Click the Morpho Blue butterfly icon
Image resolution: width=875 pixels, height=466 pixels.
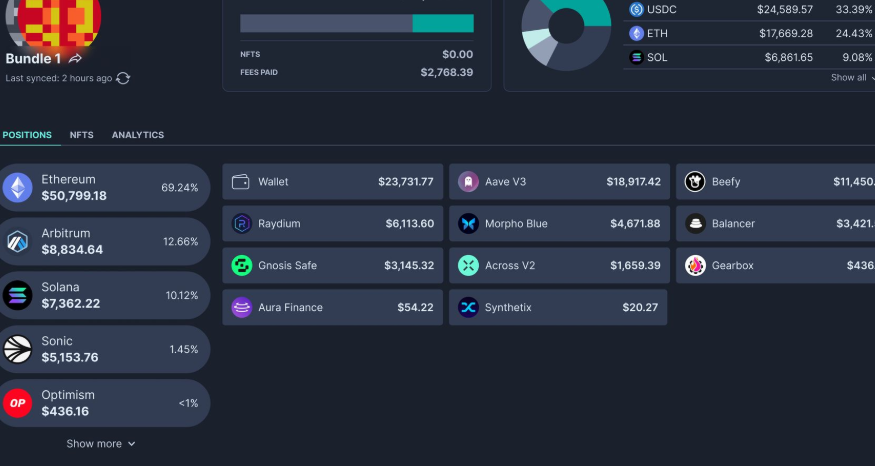468,224
